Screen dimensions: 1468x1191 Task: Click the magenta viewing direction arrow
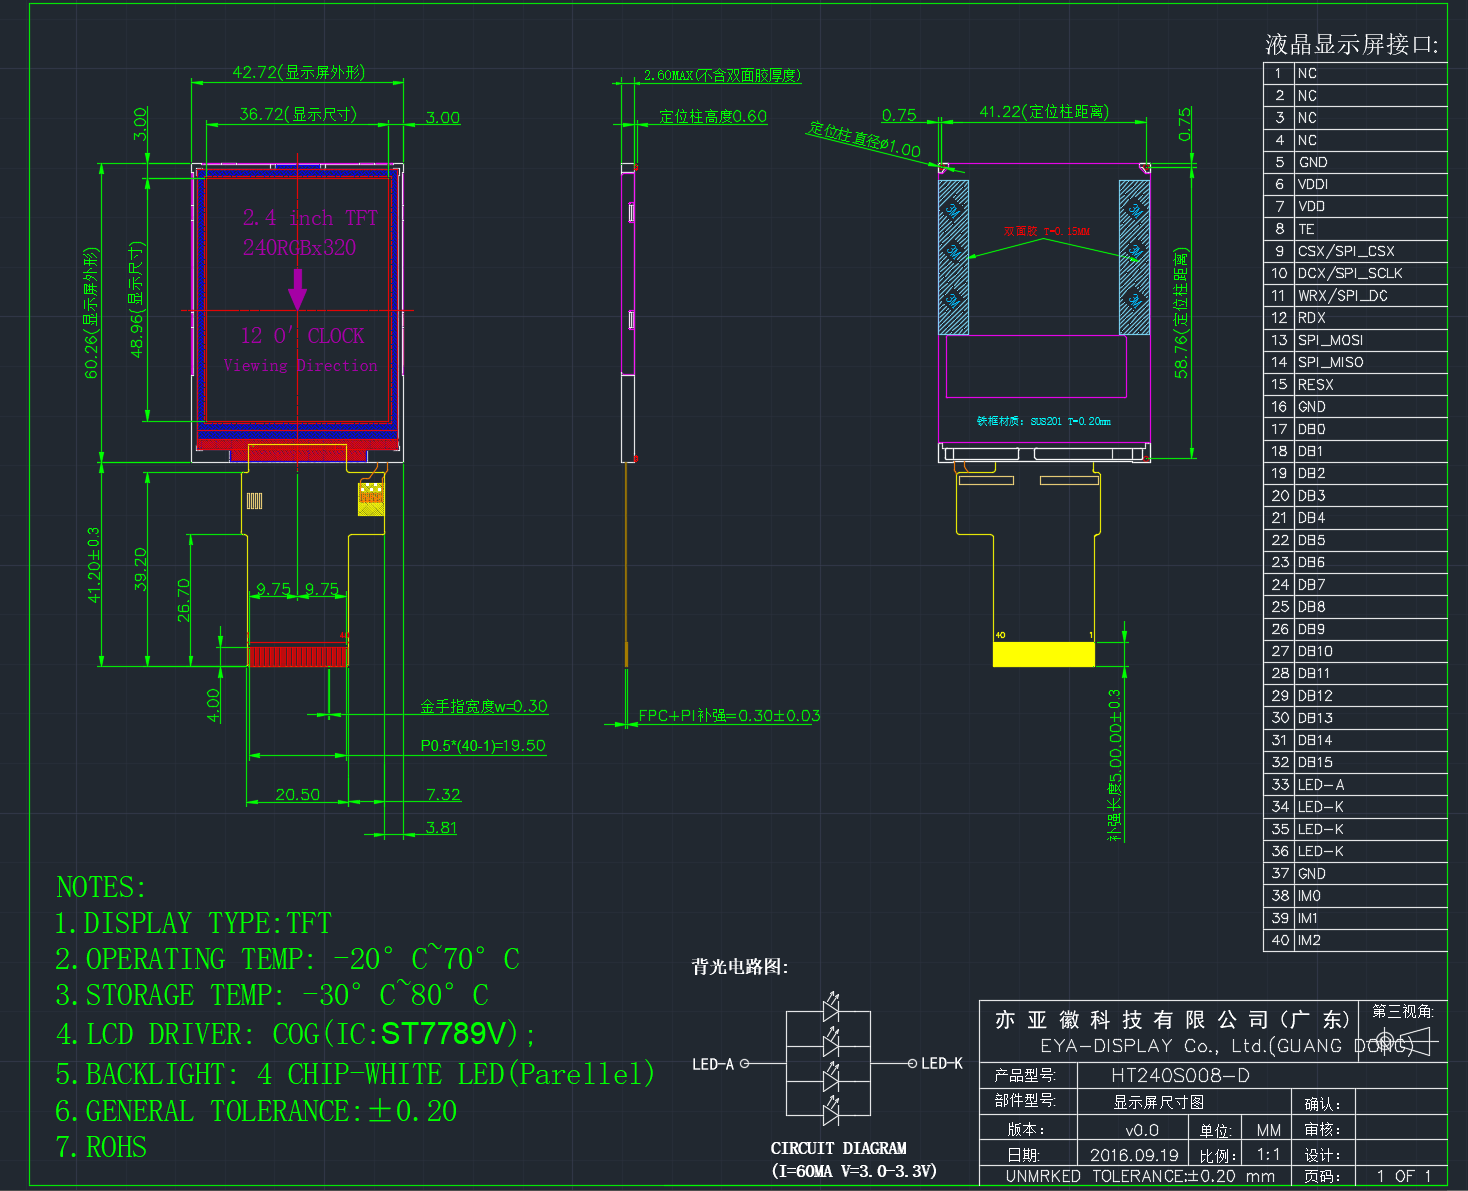pyautogui.click(x=297, y=289)
